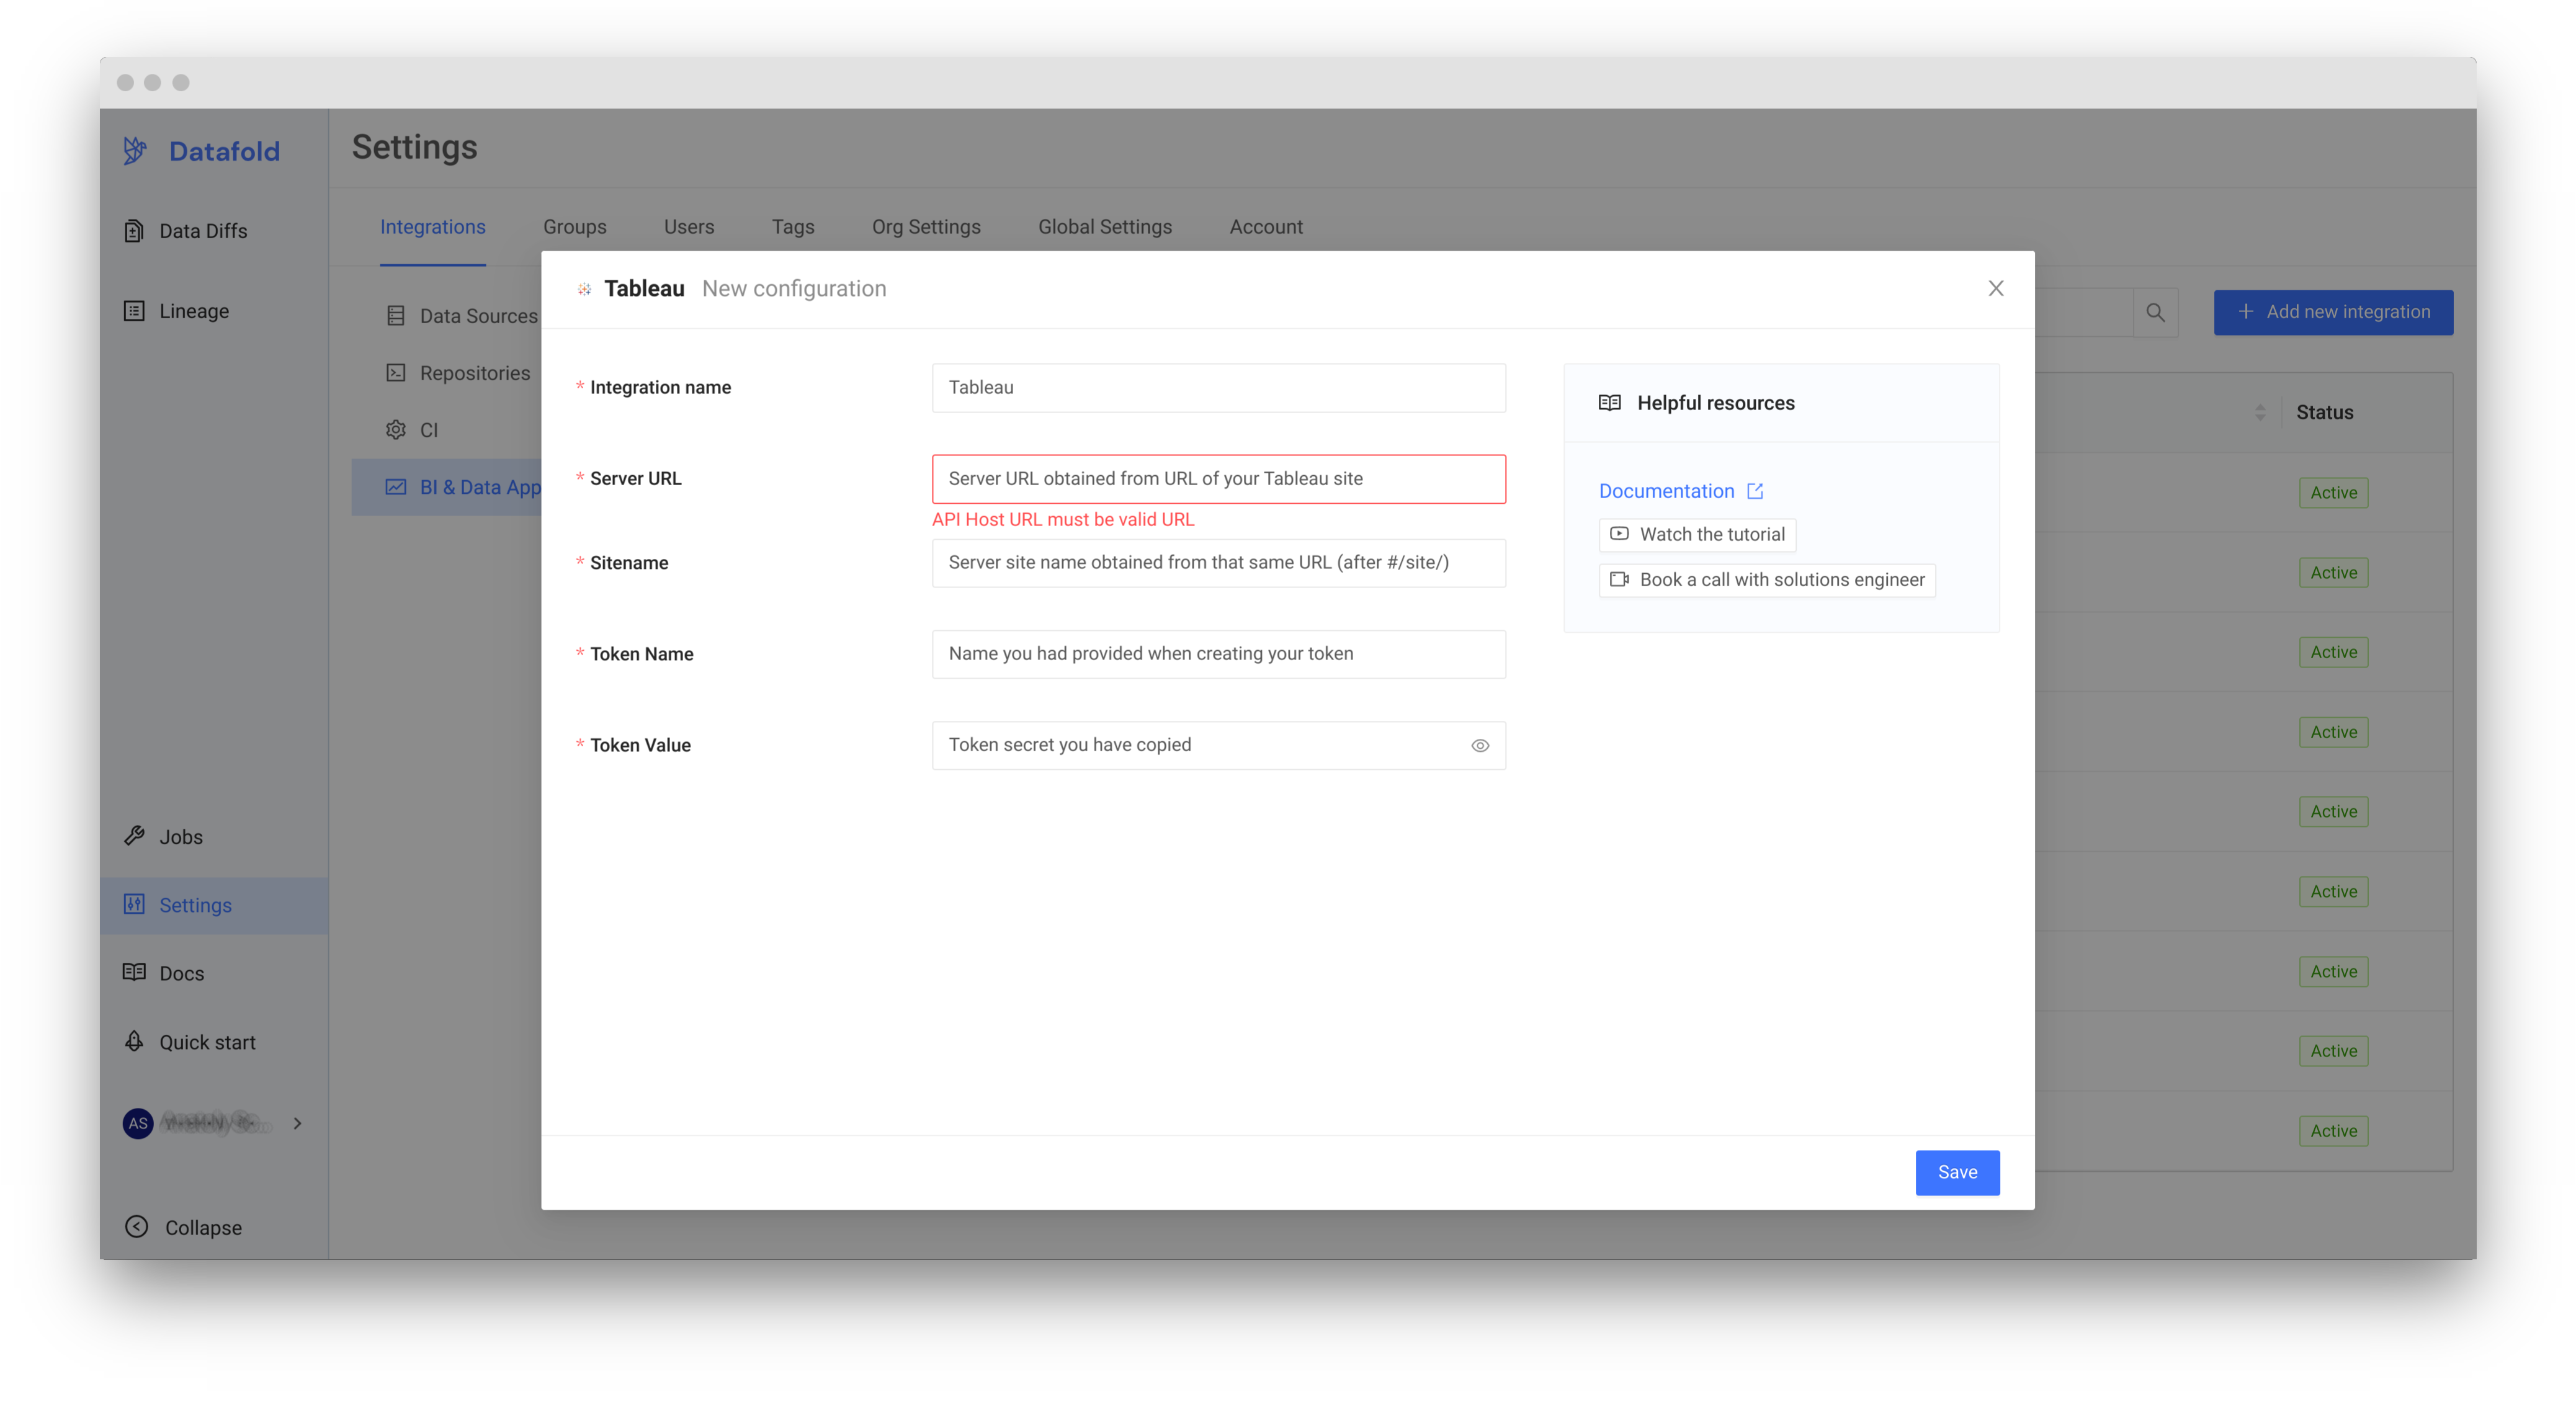Open Quick start rocket icon

tap(134, 1041)
